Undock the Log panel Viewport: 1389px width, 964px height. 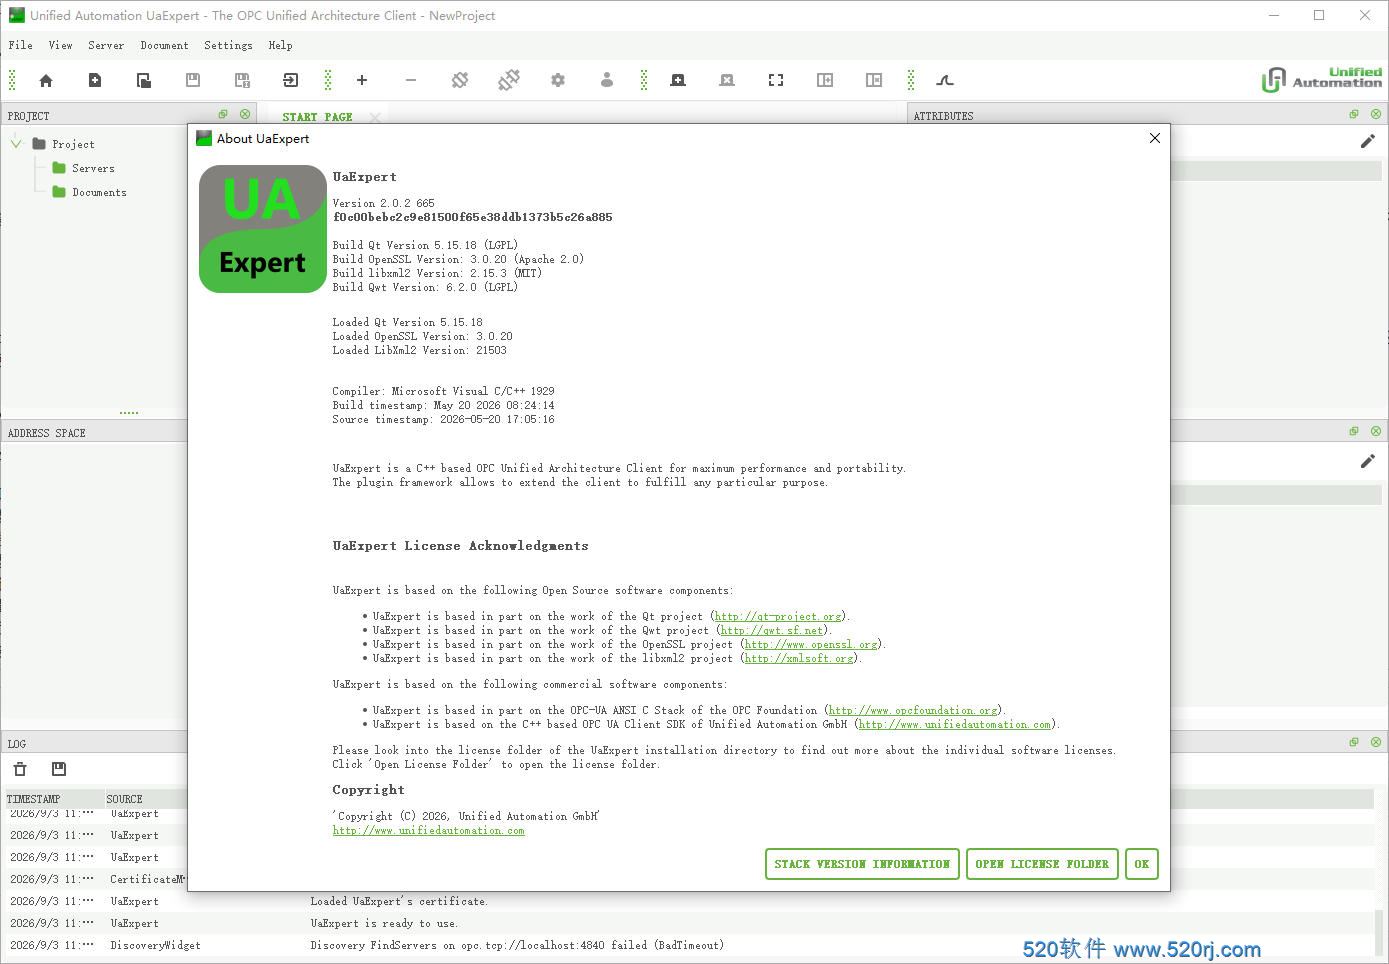pos(1354,742)
